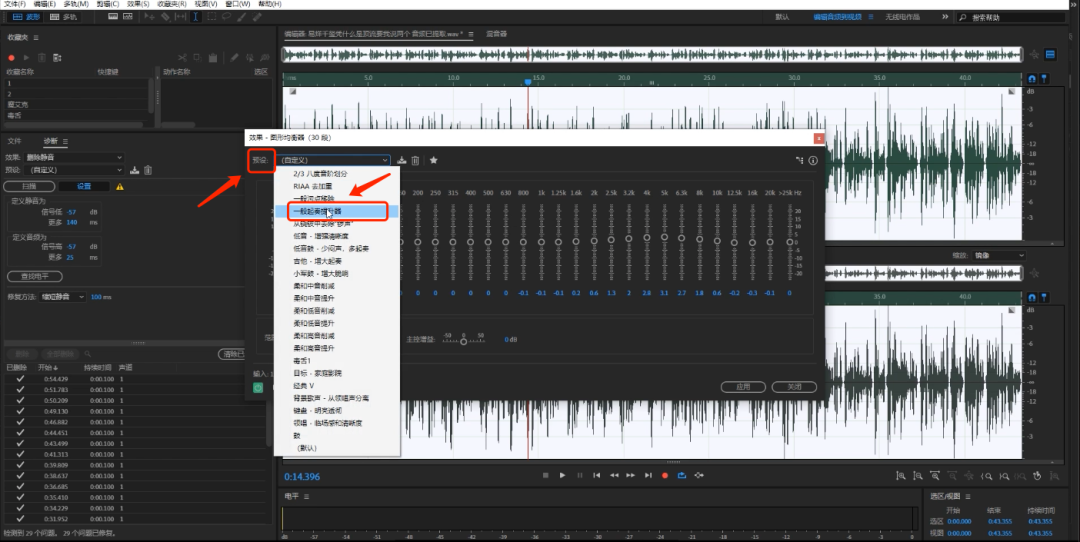Select the Spot Healing Brush tool
Image resolution: width=1080 pixels, height=542 pixels.
click(257, 17)
